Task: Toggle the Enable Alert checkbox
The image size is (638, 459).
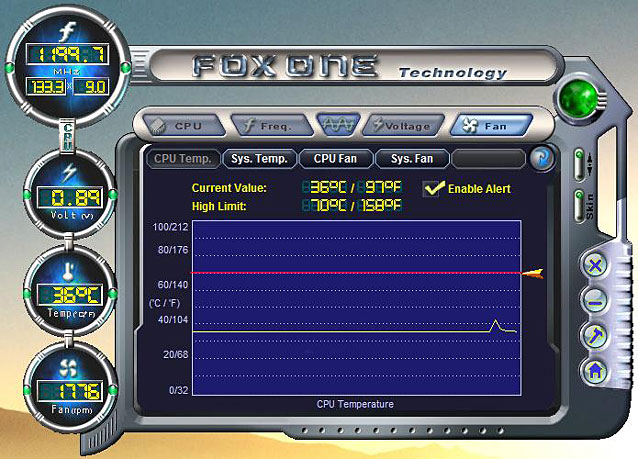Action: click(x=431, y=189)
